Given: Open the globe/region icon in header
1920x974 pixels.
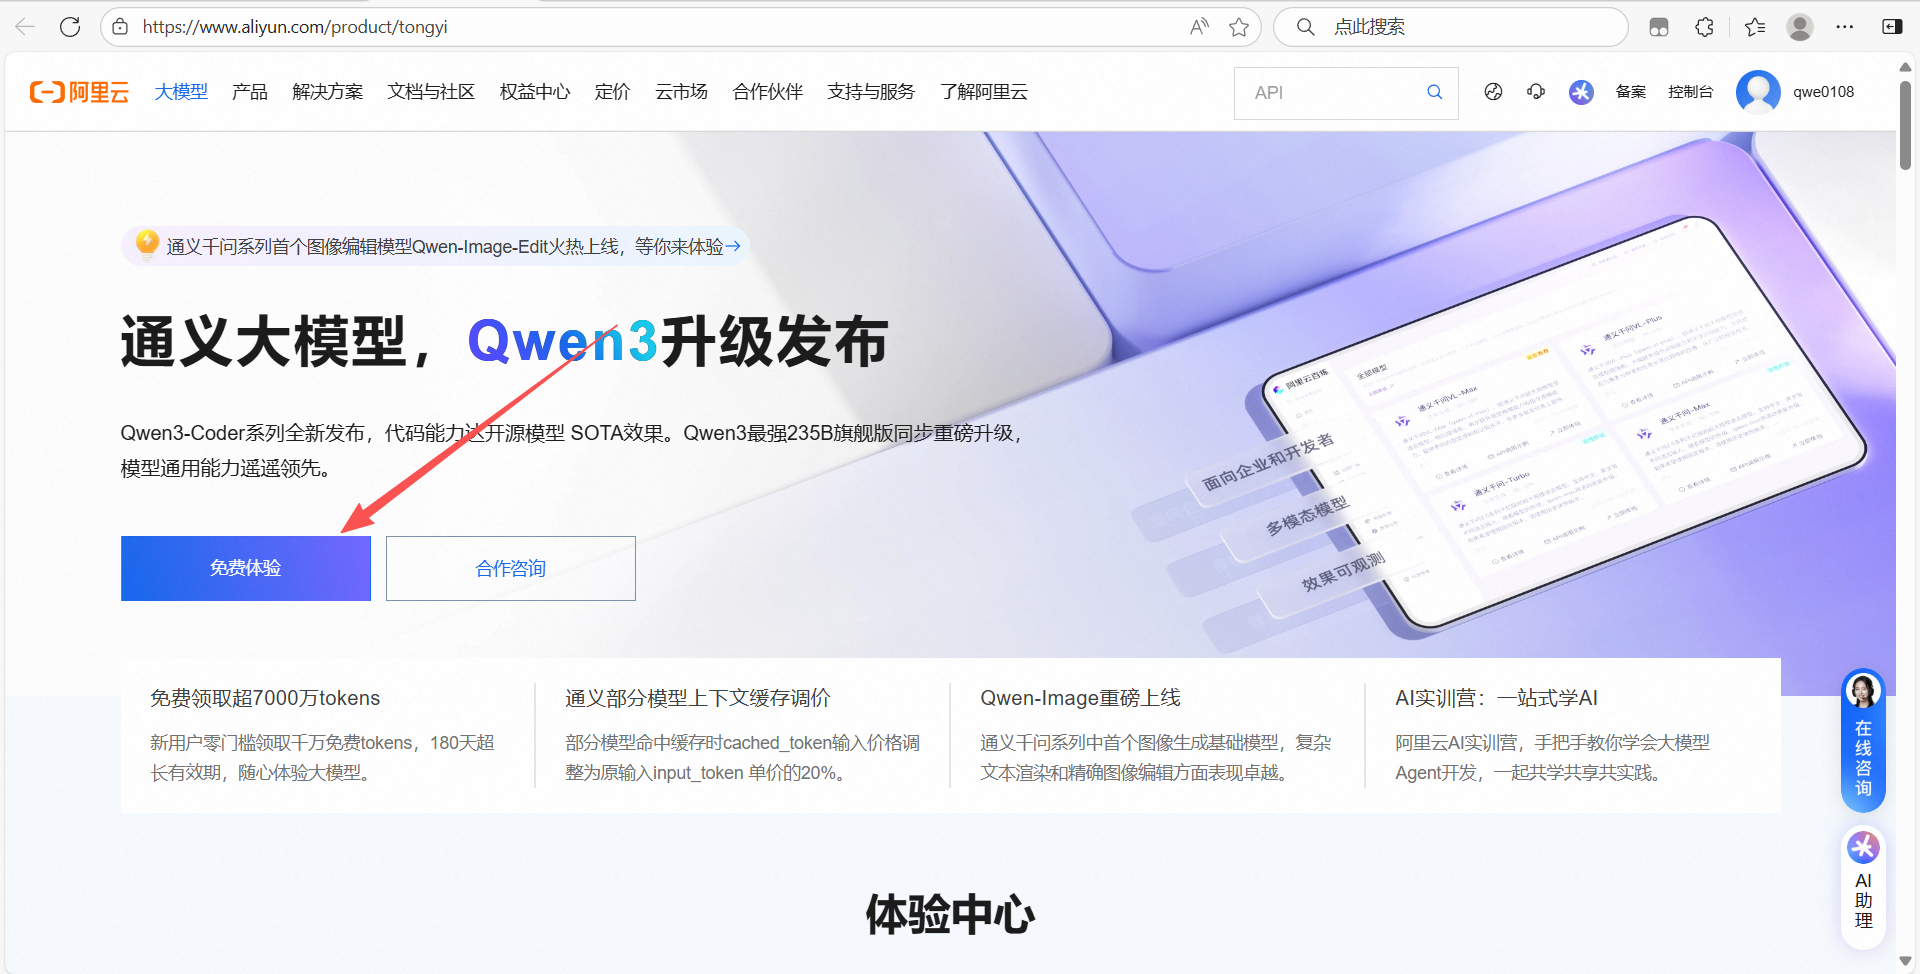Looking at the screenshot, I should (x=1493, y=92).
